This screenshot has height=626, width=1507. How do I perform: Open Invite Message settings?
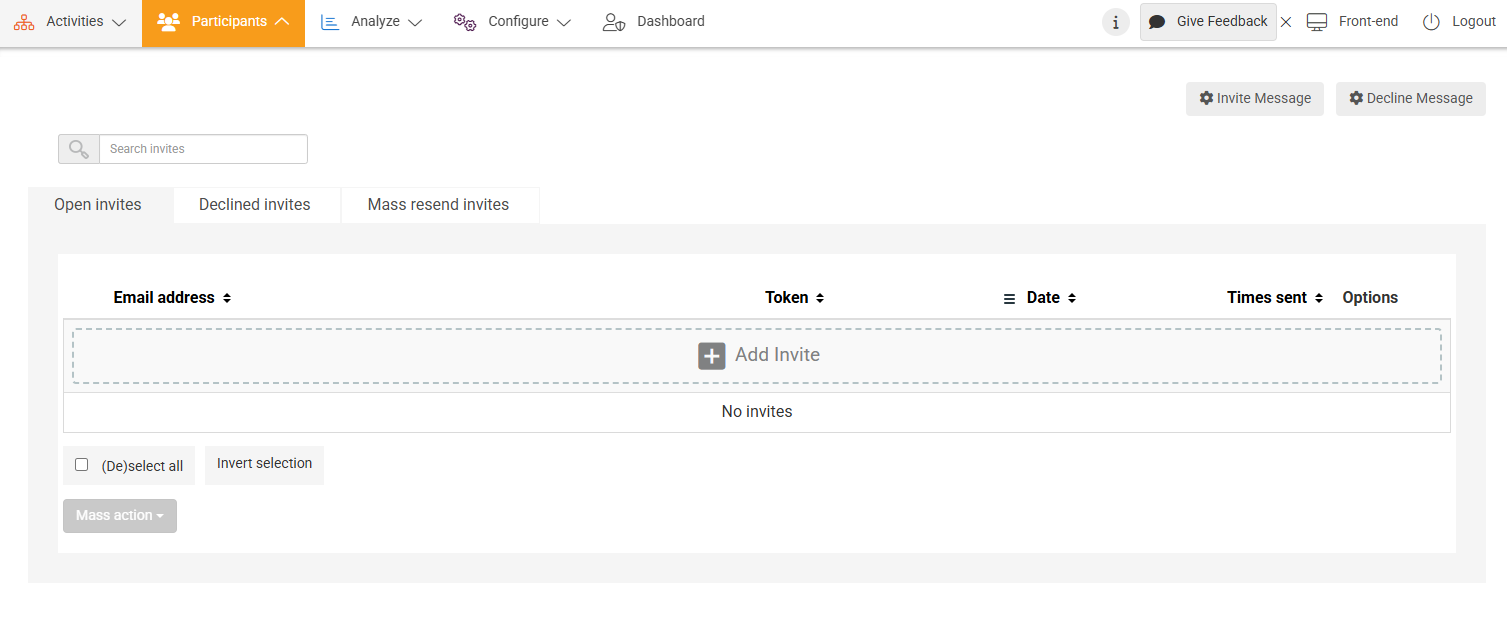[x=1255, y=99]
